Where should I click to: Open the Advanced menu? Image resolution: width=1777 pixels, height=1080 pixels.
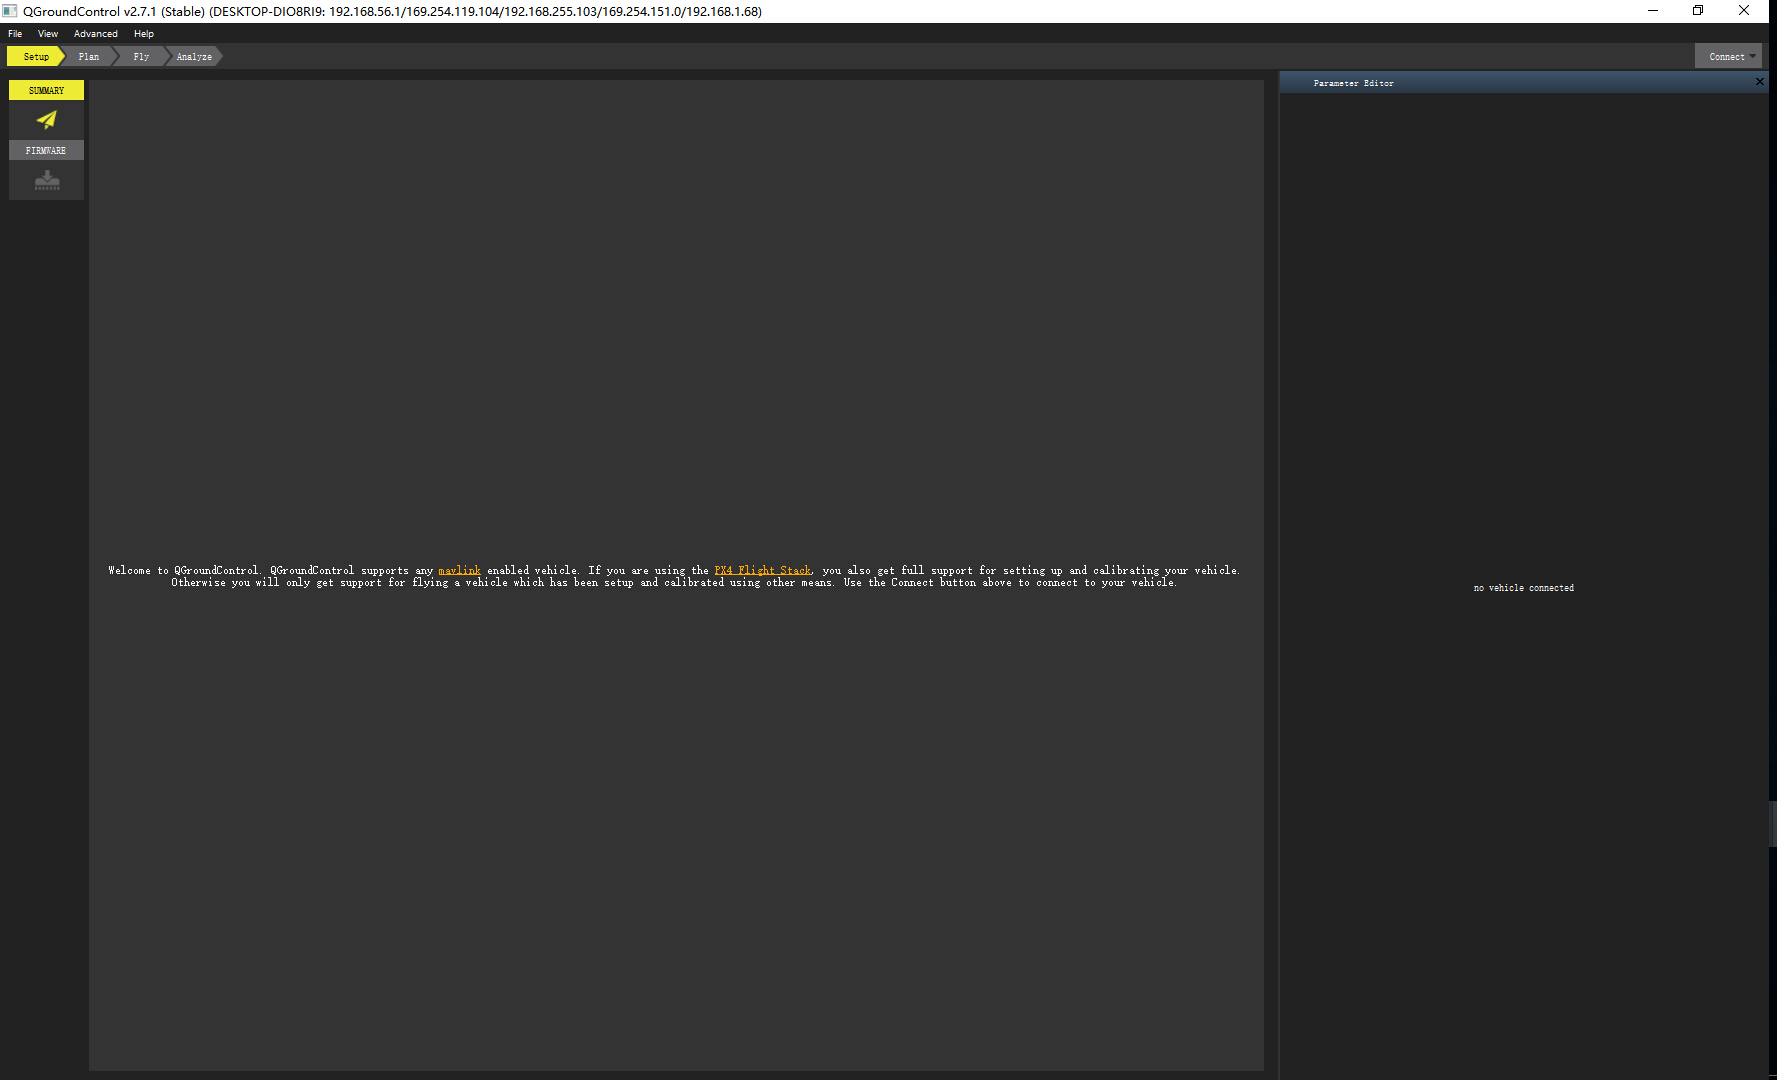pyautogui.click(x=96, y=34)
